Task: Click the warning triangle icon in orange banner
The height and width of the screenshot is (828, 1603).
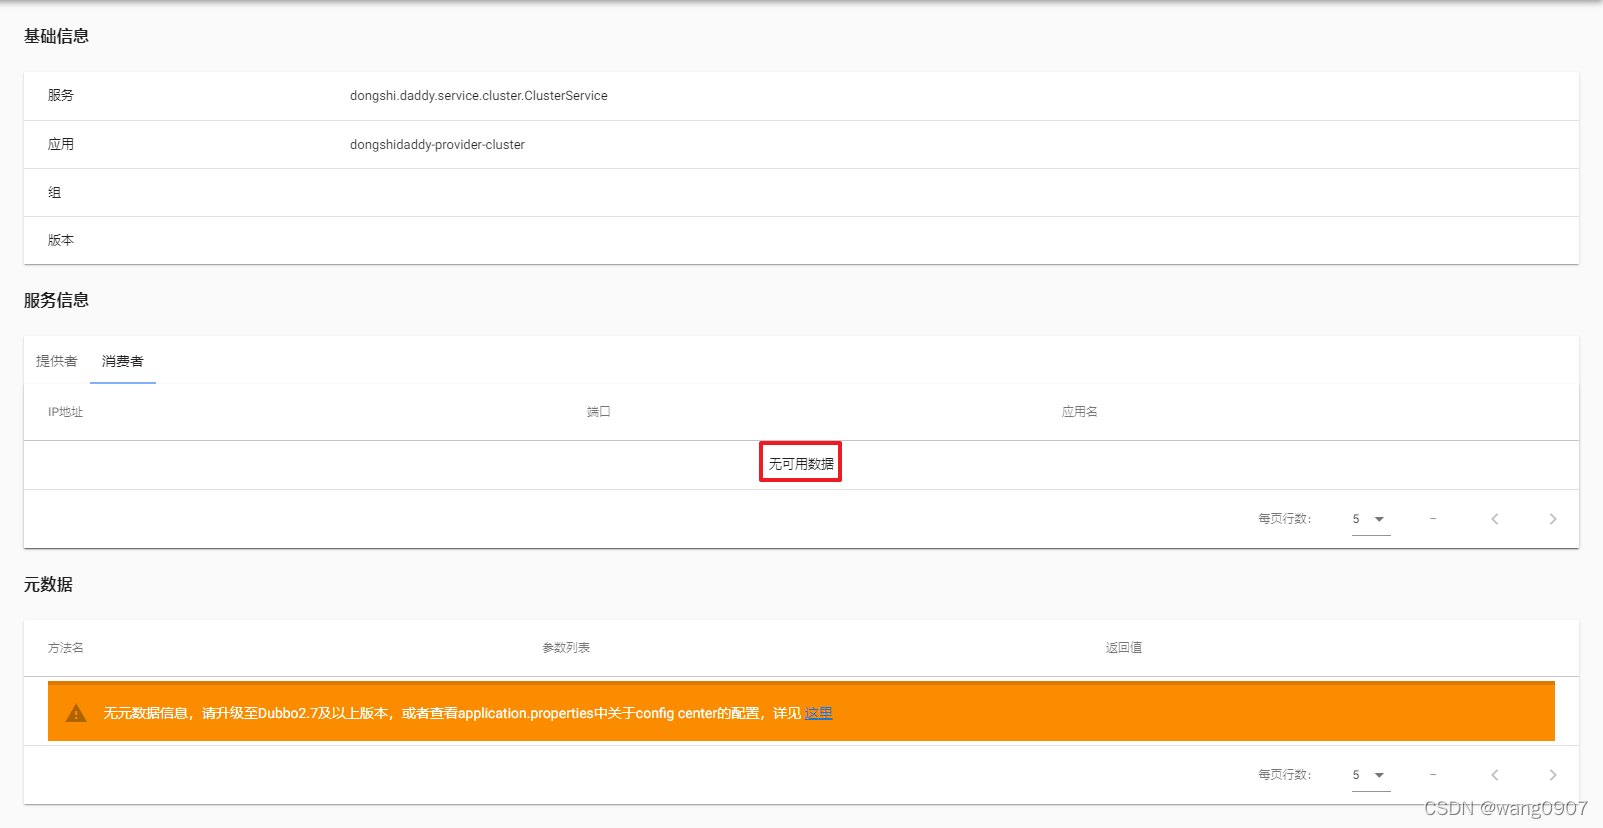Action: pos(76,713)
